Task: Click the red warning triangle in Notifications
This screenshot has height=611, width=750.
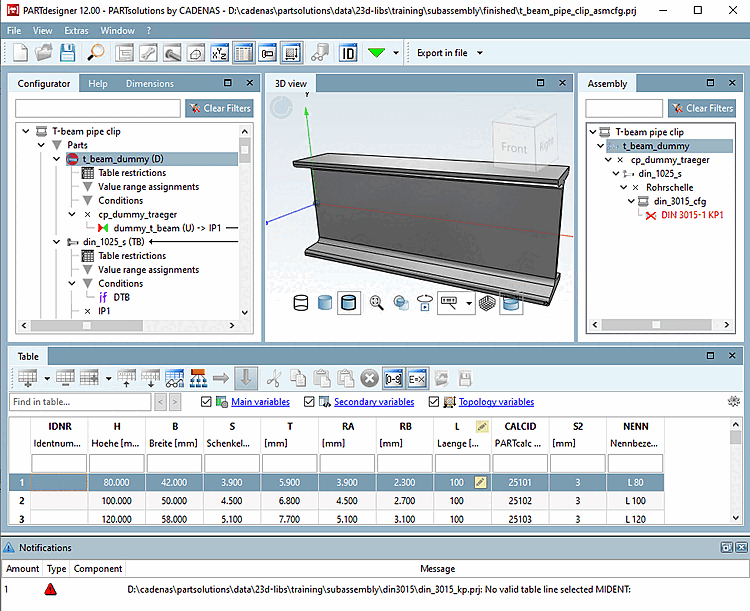Action: click(x=50, y=590)
